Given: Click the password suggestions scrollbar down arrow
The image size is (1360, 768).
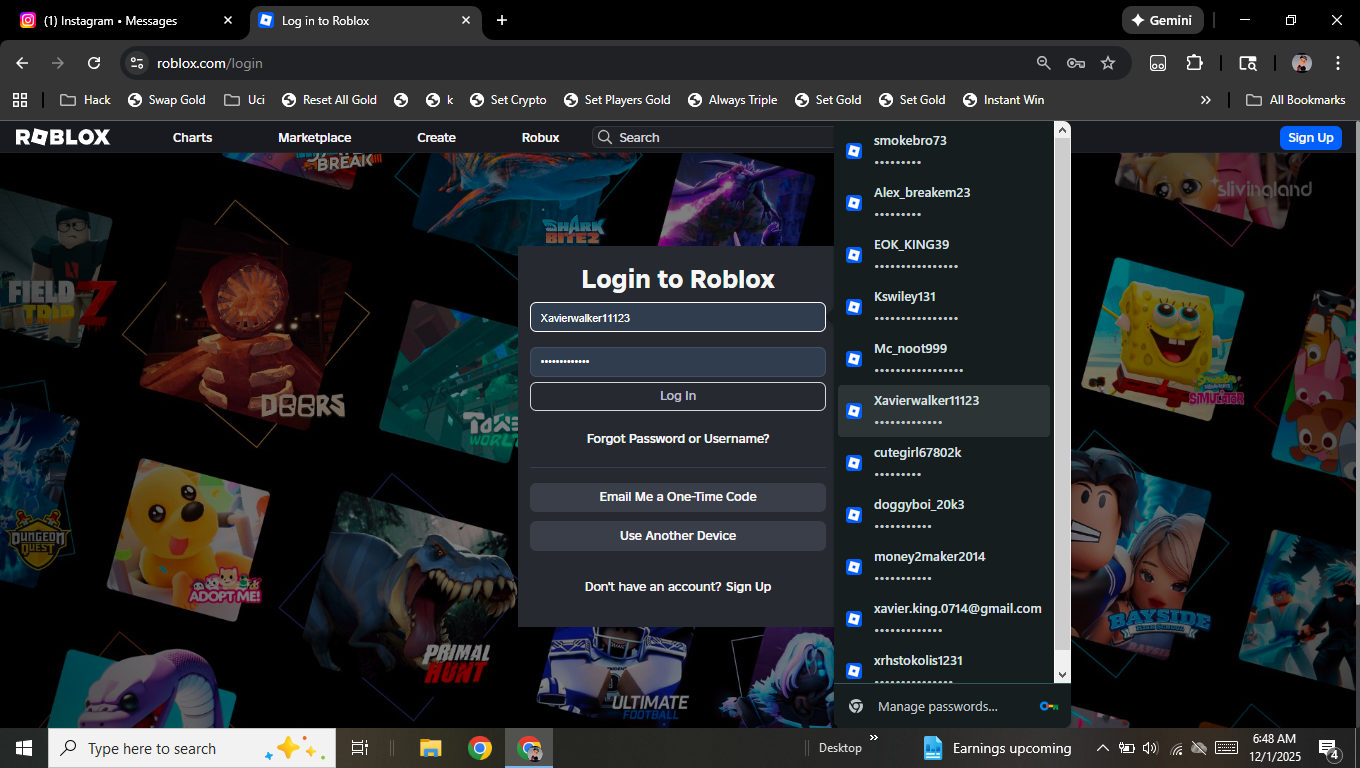Looking at the screenshot, I should click(x=1062, y=675).
